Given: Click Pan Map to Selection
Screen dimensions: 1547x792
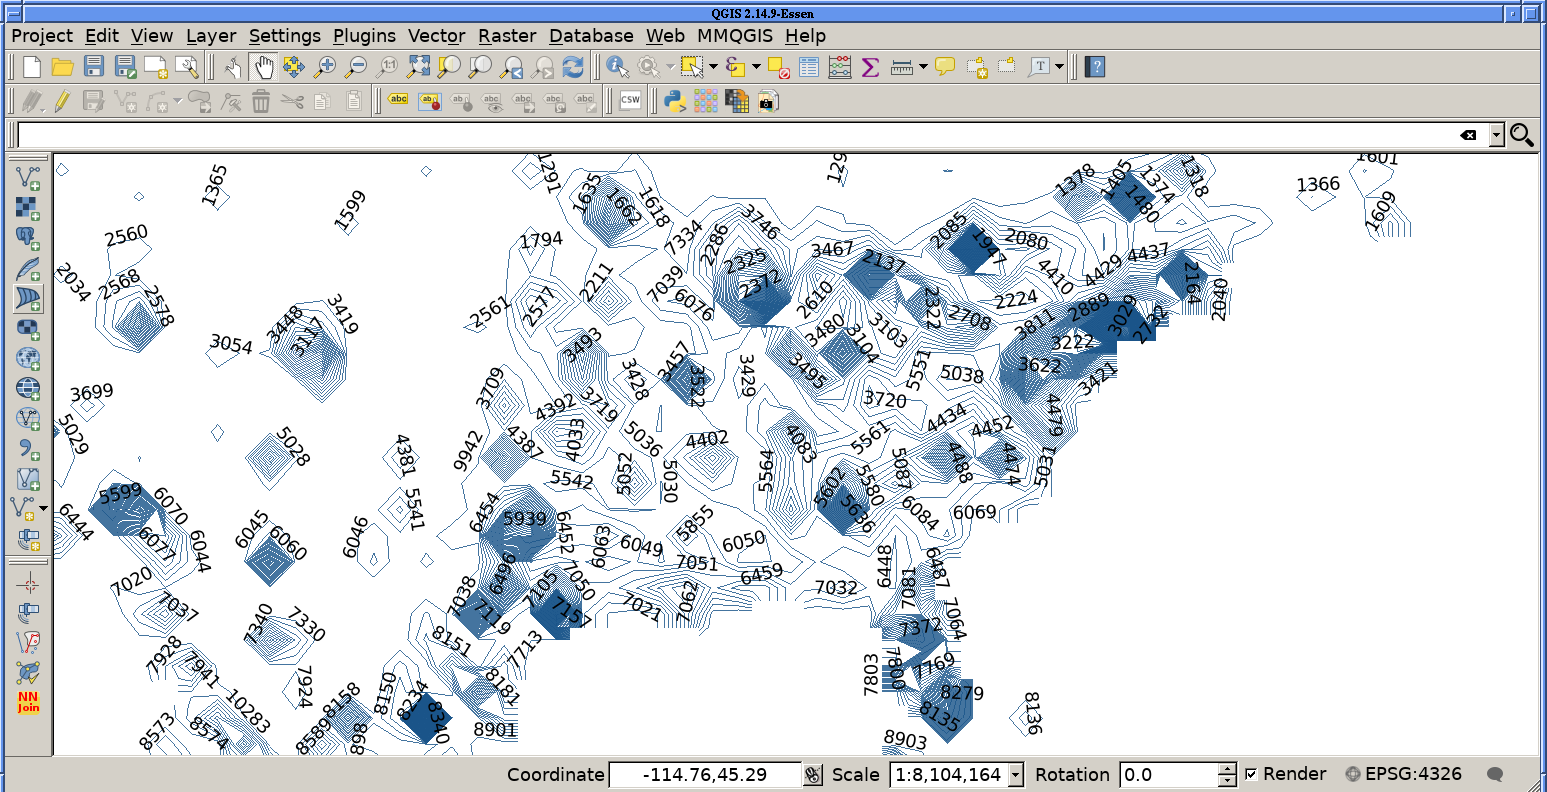Looking at the screenshot, I should point(293,67).
